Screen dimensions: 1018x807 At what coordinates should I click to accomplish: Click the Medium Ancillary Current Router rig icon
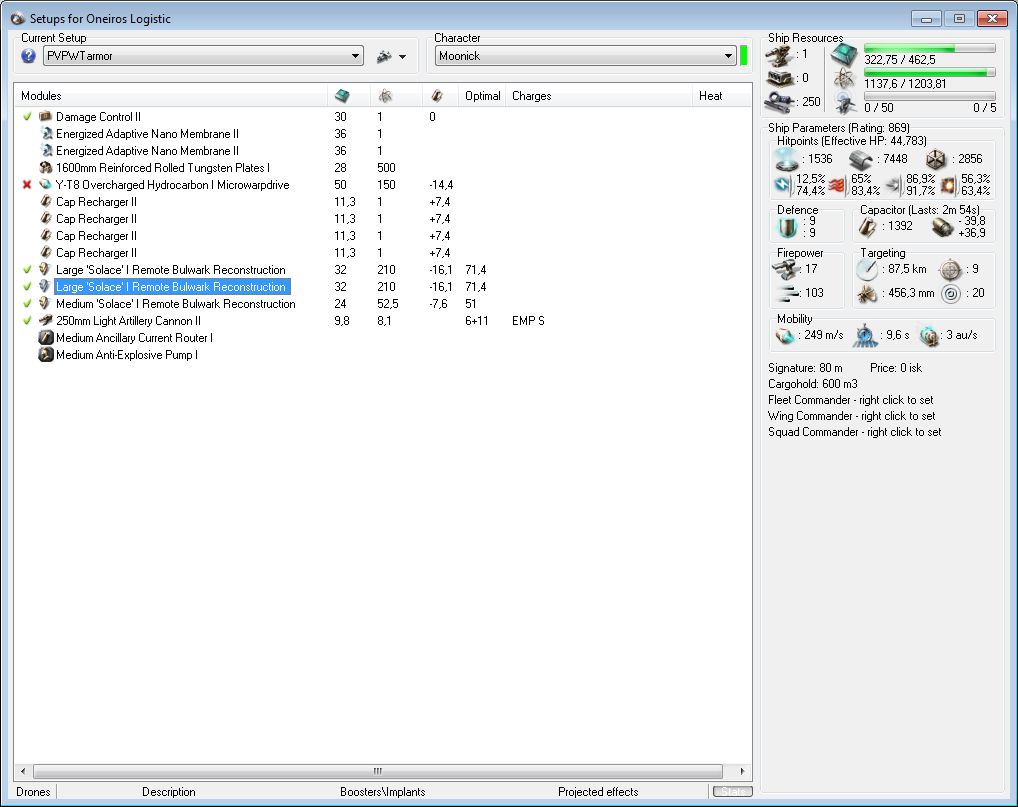(45, 338)
